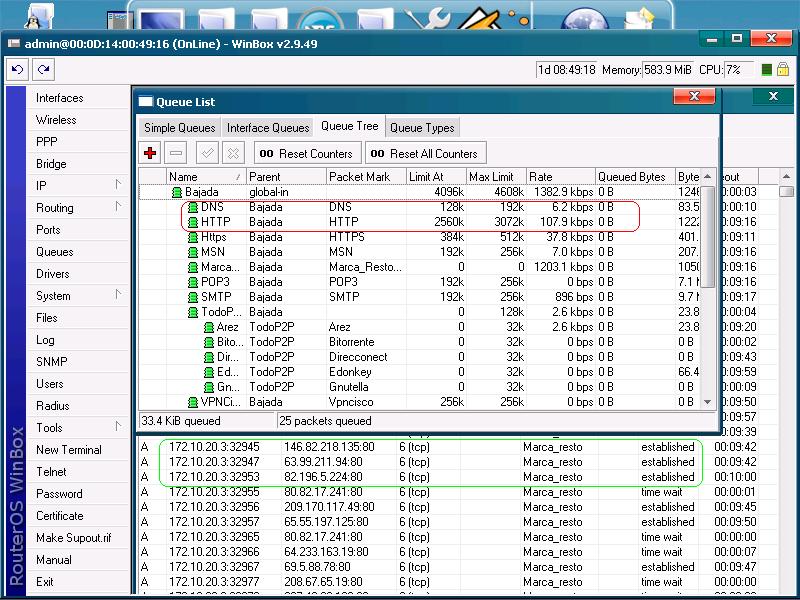800x600 pixels.
Task: Open Queues in the sidebar menu
Action: [x=55, y=252]
